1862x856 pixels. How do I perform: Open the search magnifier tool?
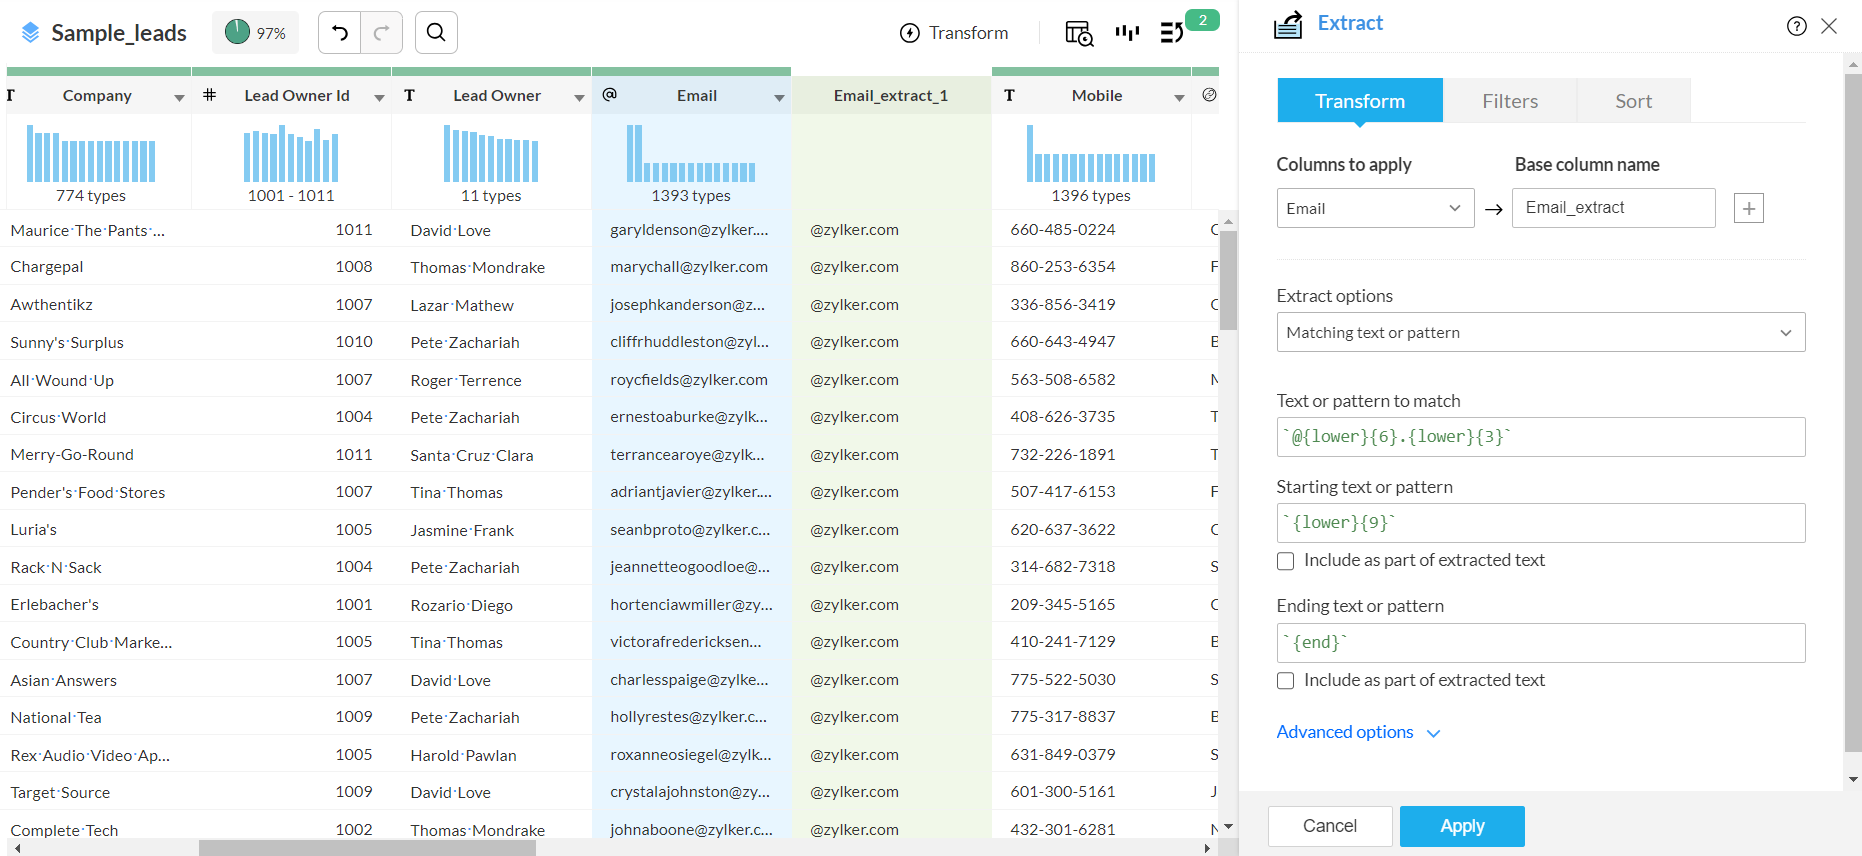click(436, 33)
